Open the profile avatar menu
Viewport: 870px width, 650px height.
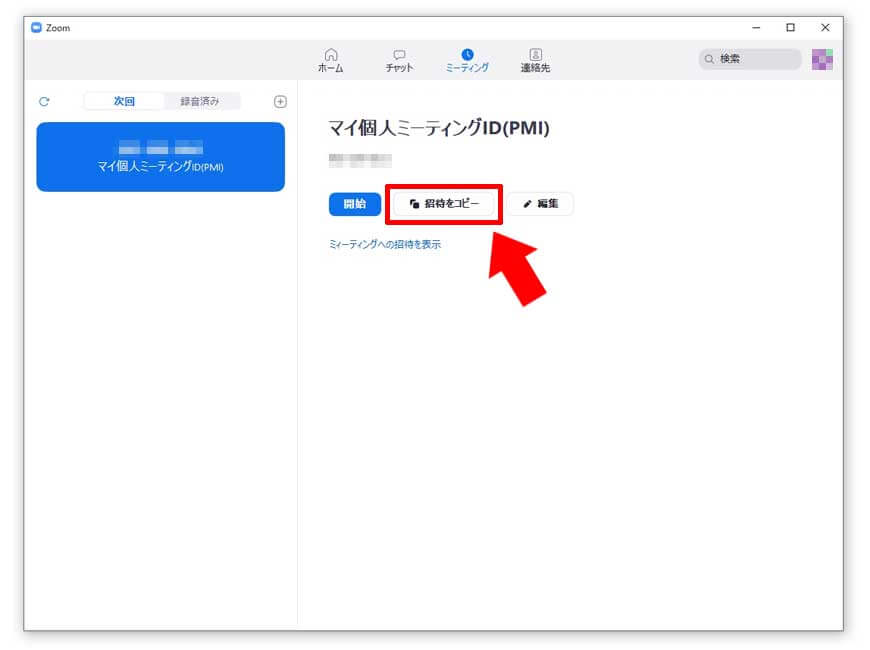822,59
